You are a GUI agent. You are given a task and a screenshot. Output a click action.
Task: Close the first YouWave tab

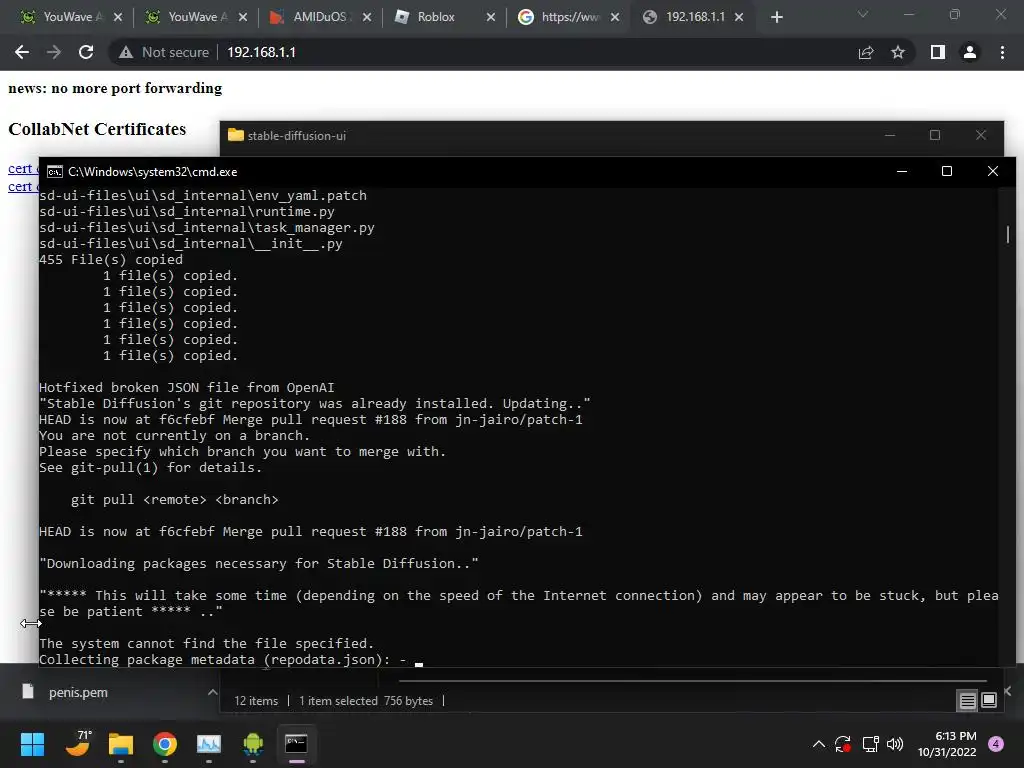(118, 17)
